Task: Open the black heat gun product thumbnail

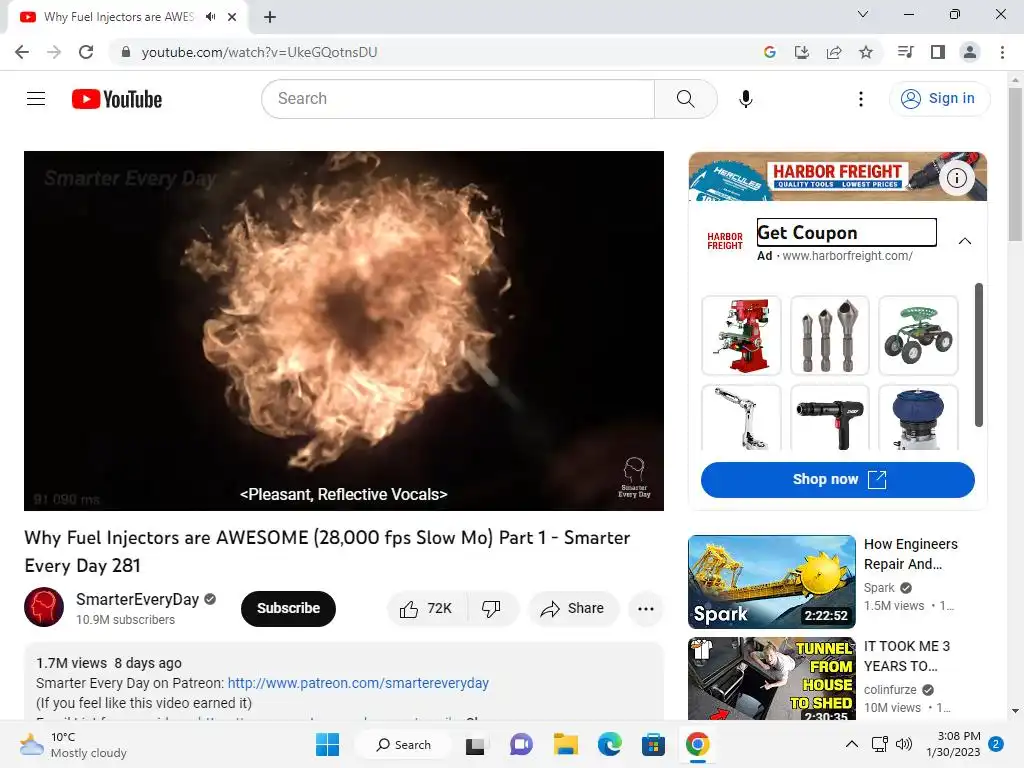Action: click(x=829, y=418)
